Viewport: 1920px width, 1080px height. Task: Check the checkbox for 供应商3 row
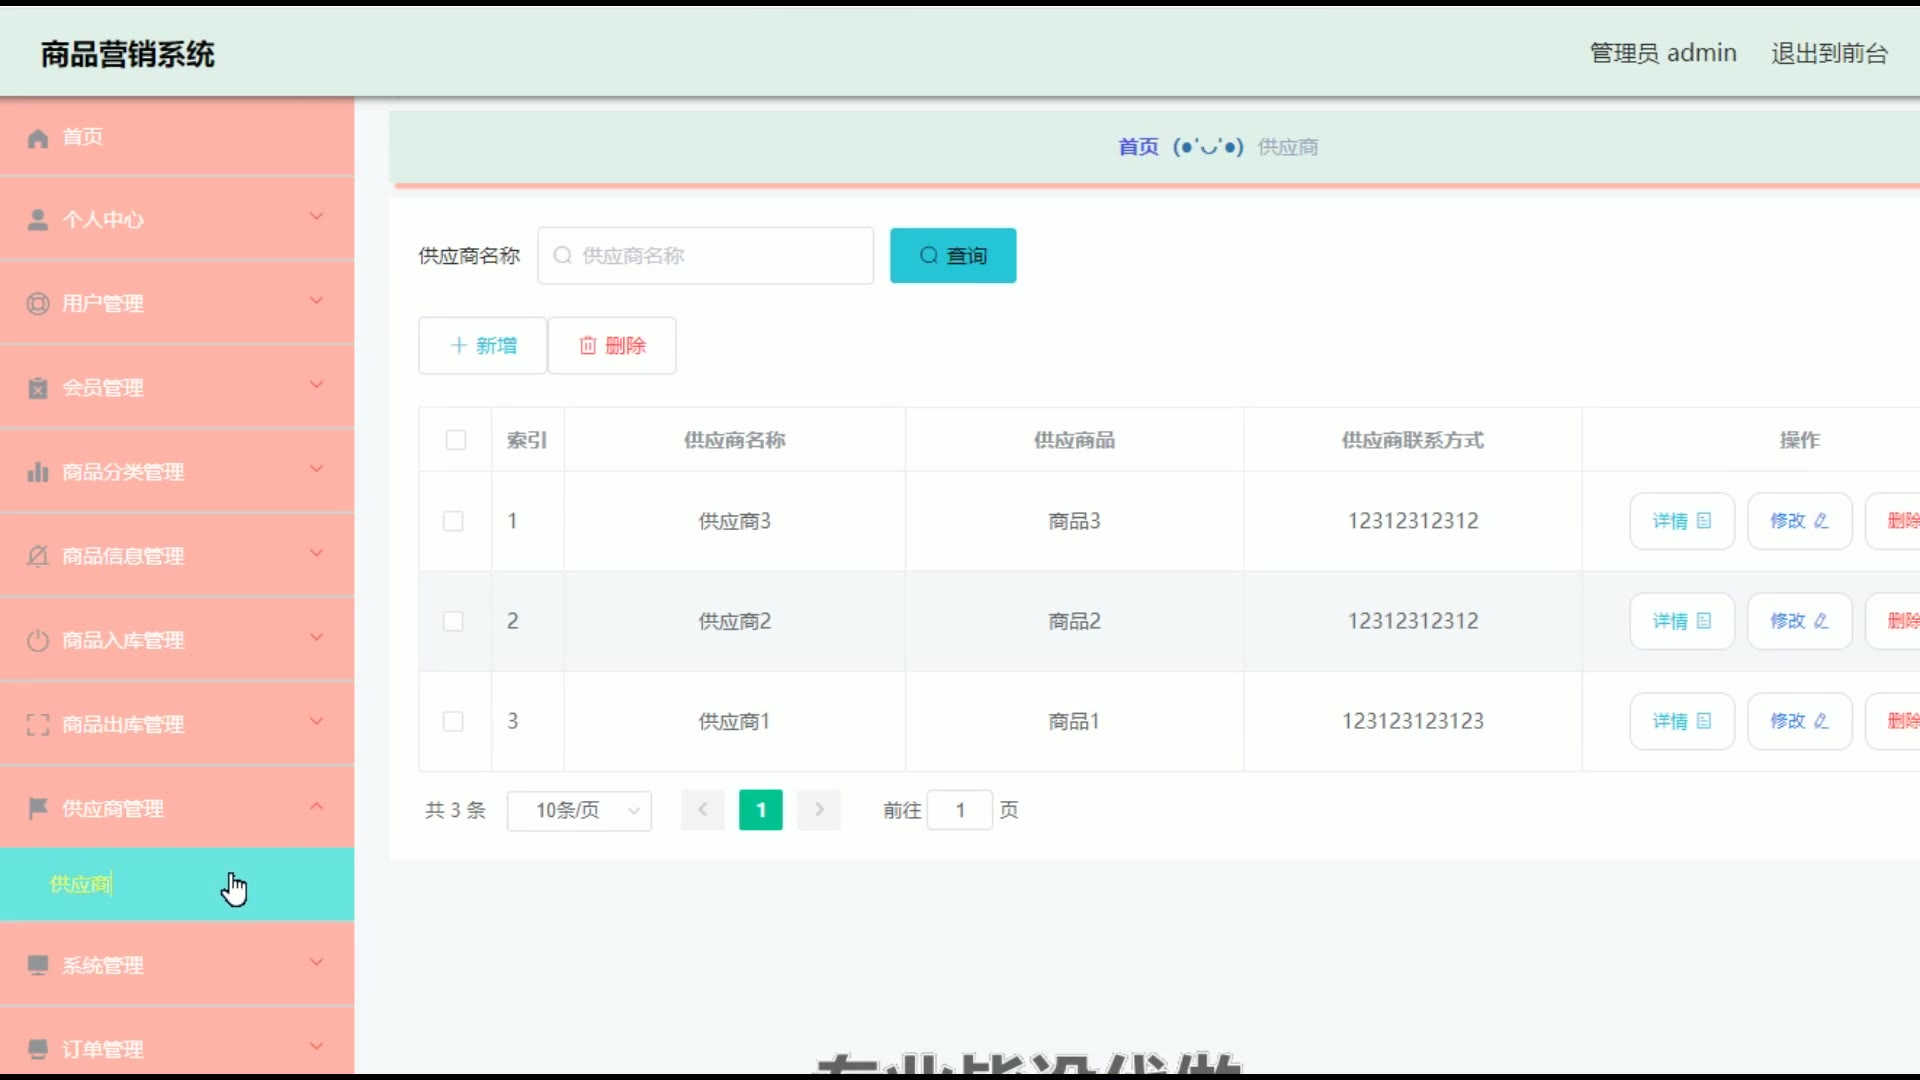pyautogui.click(x=453, y=521)
